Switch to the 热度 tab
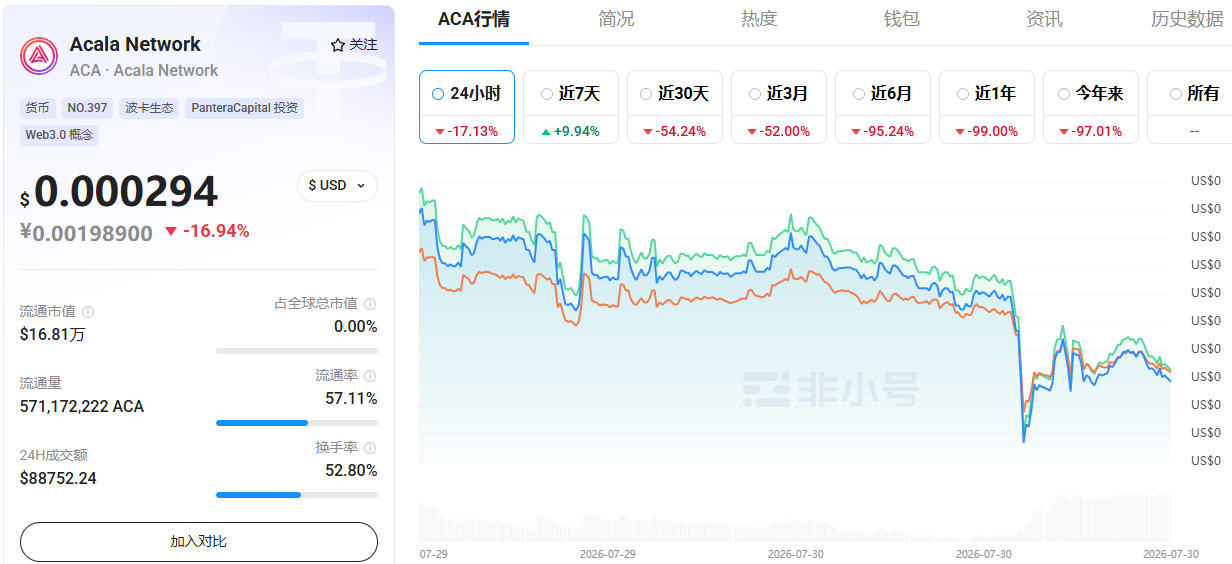 [759, 19]
